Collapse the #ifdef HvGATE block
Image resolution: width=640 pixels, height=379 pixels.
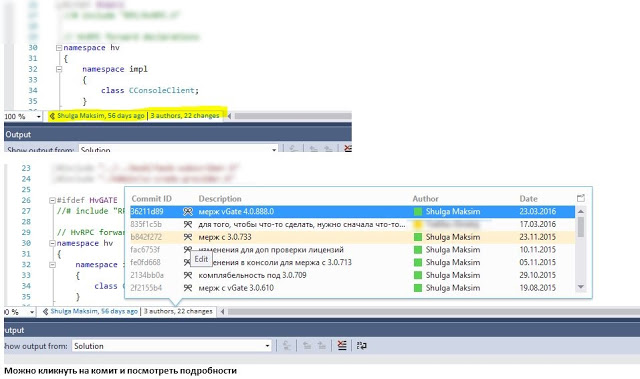(x=52, y=200)
